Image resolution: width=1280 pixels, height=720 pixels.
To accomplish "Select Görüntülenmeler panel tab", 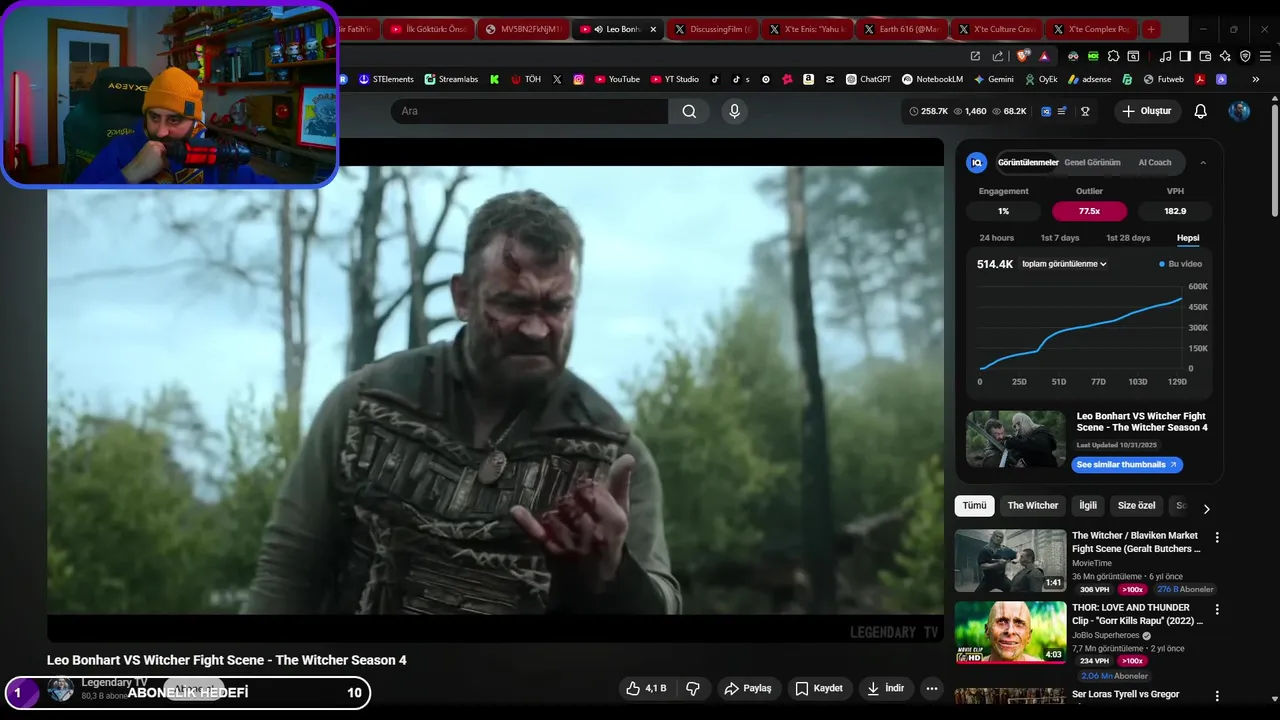I will pyautogui.click(x=1028, y=162).
